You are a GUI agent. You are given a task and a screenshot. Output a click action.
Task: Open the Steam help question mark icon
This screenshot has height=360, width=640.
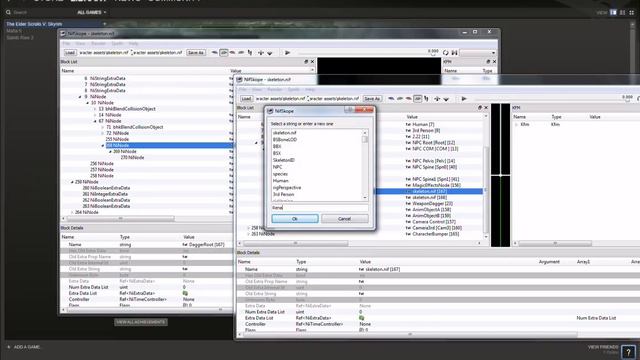point(628,351)
